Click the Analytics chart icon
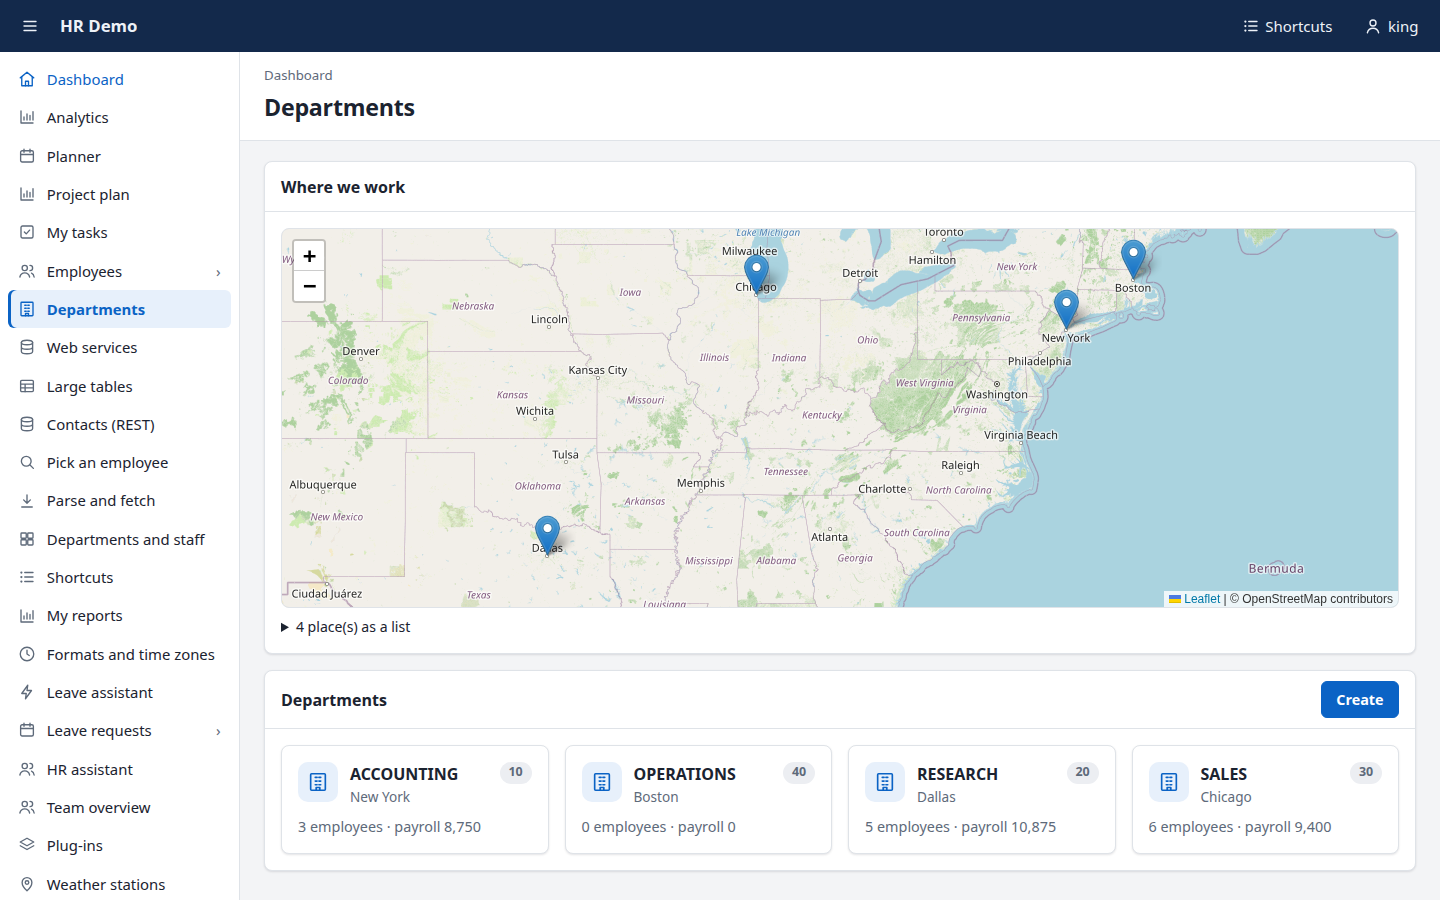 27,118
